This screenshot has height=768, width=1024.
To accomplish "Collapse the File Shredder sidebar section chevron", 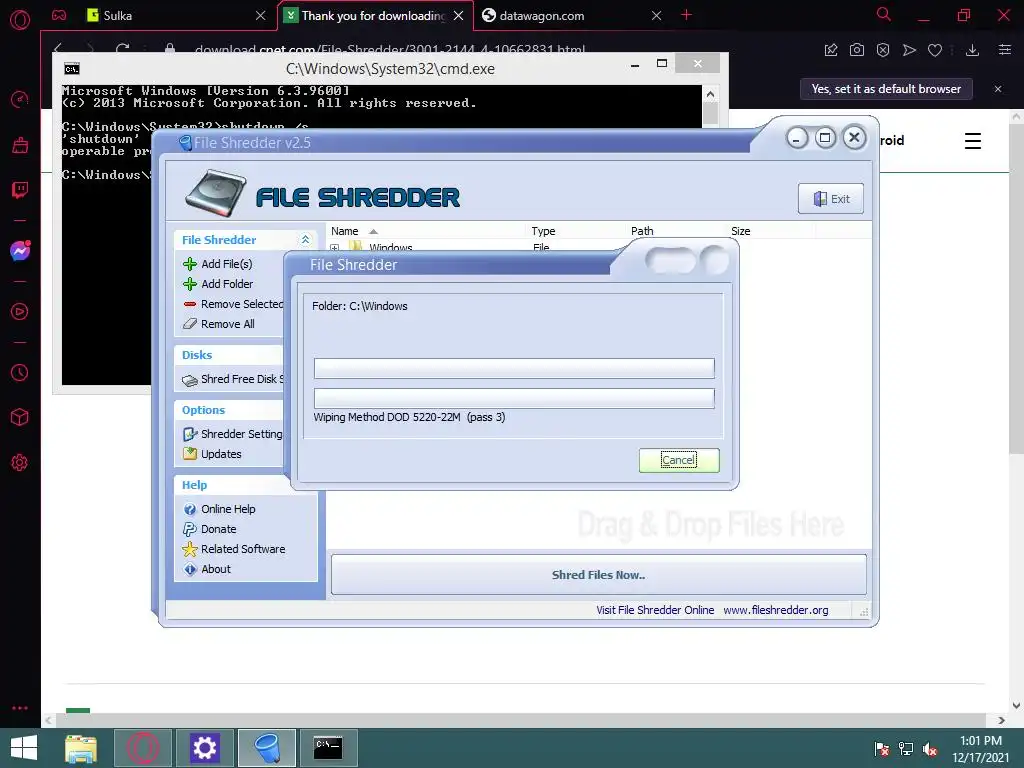I will point(305,240).
